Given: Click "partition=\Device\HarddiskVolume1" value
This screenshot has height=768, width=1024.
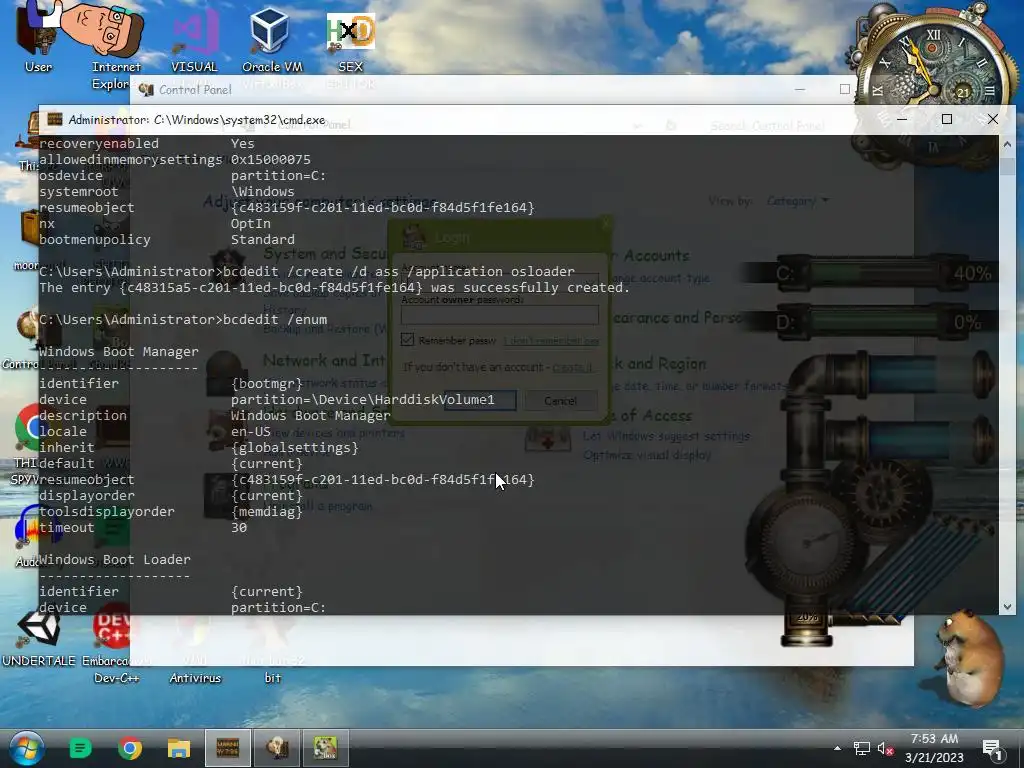Looking at the screenshot, I should [362, 399].
